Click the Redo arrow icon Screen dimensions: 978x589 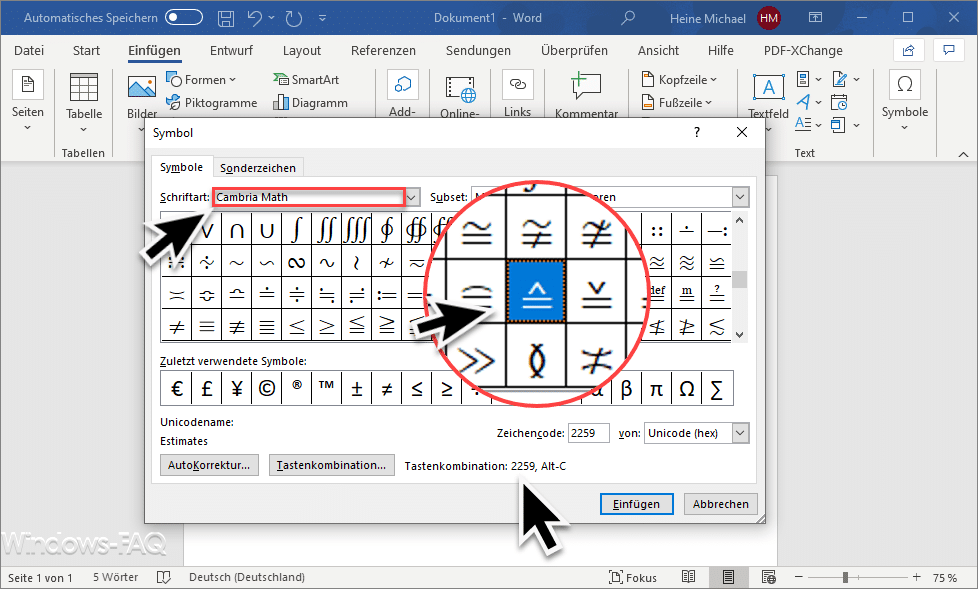tap(293, 18)
